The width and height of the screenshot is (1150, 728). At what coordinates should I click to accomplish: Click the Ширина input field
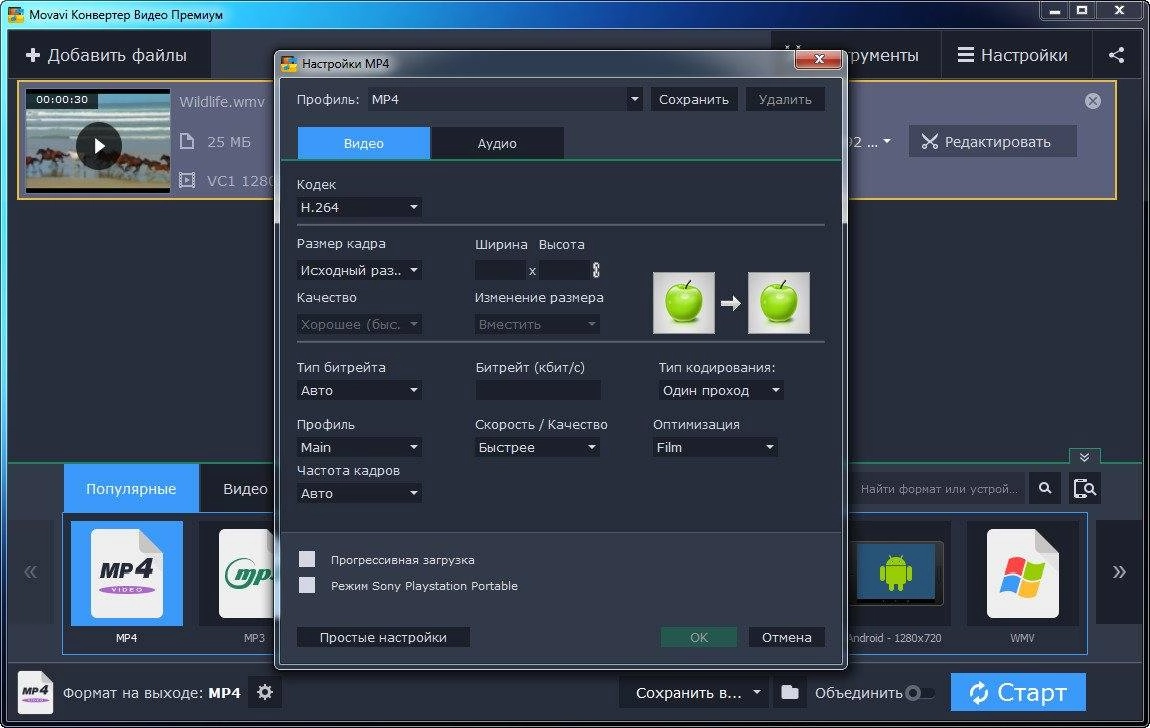coord(500,270)
